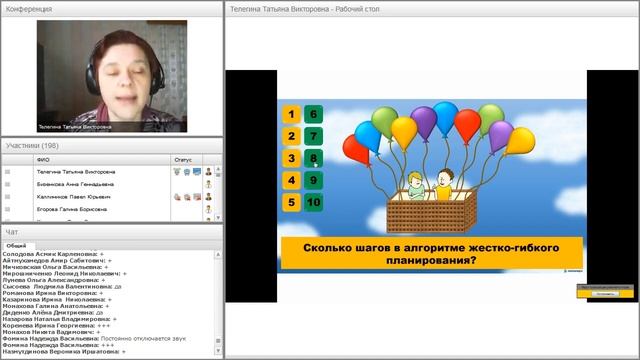
Task: Click chat message from Солодова Асмик Карленовна
Action: 53,254
